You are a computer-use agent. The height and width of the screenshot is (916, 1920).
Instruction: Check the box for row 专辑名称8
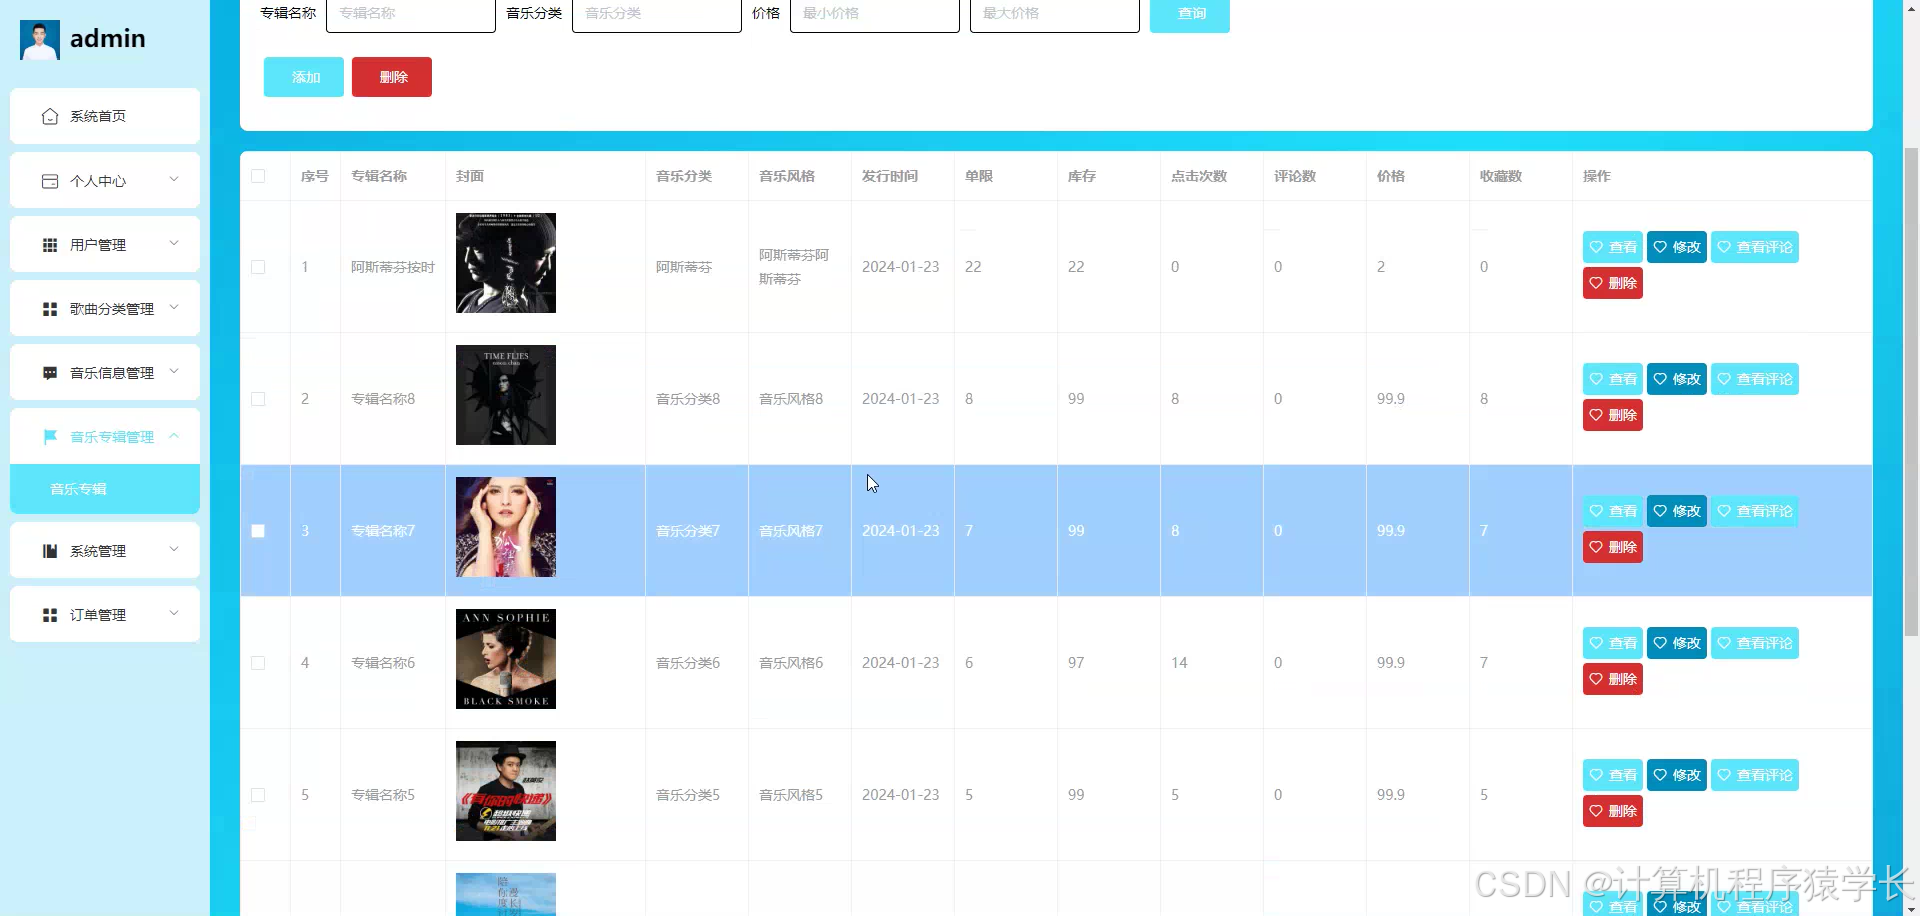(x=258, y=399)
